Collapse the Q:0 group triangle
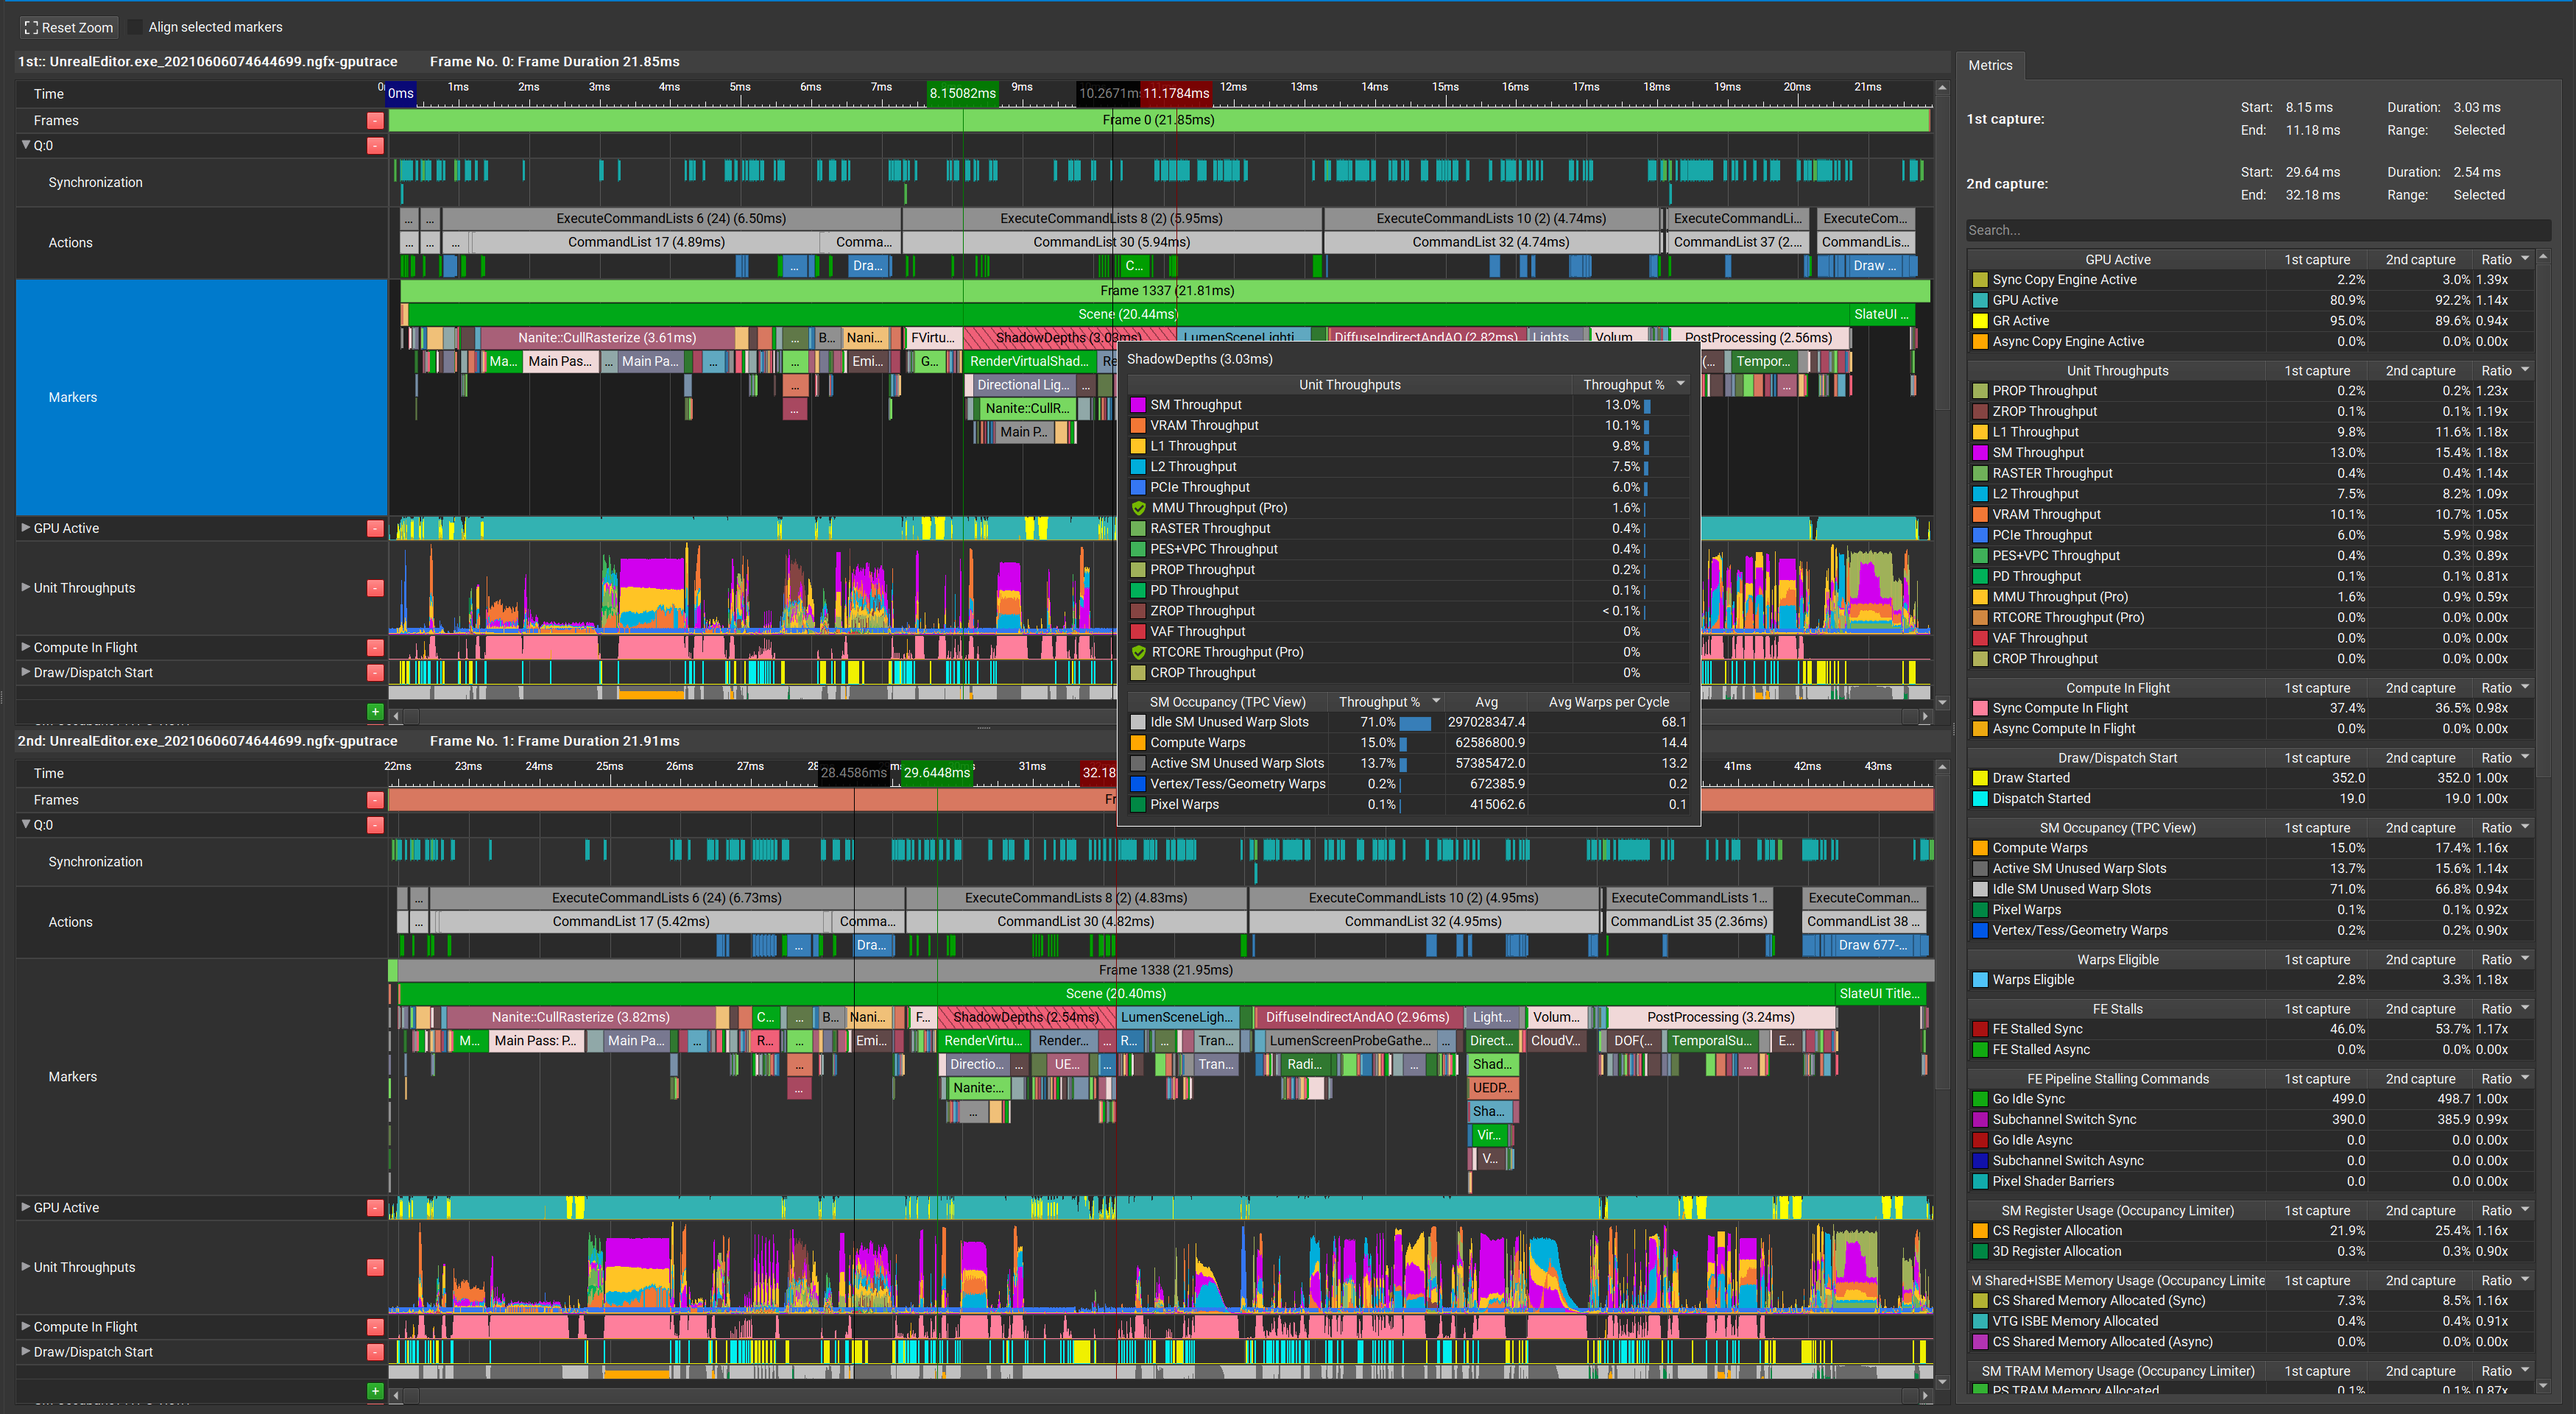The image size is (2576, 1414). 26,145
